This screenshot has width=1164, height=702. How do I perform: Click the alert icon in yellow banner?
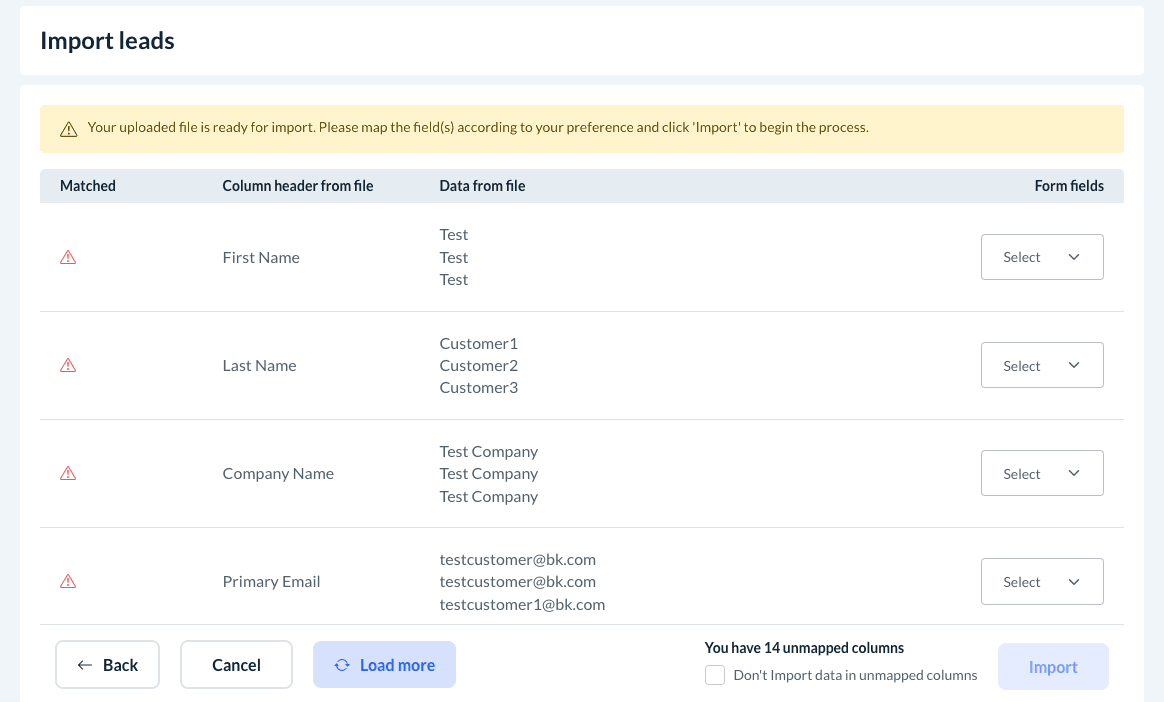[68, 129]
